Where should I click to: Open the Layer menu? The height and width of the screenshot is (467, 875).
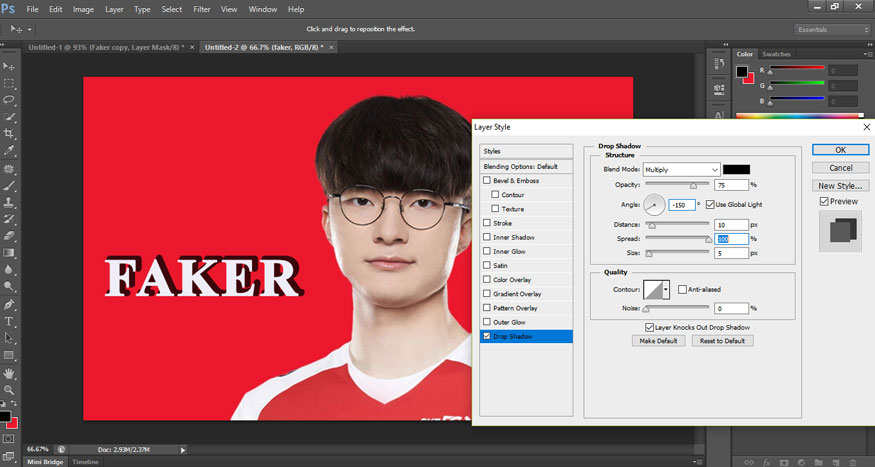point(114,9)
